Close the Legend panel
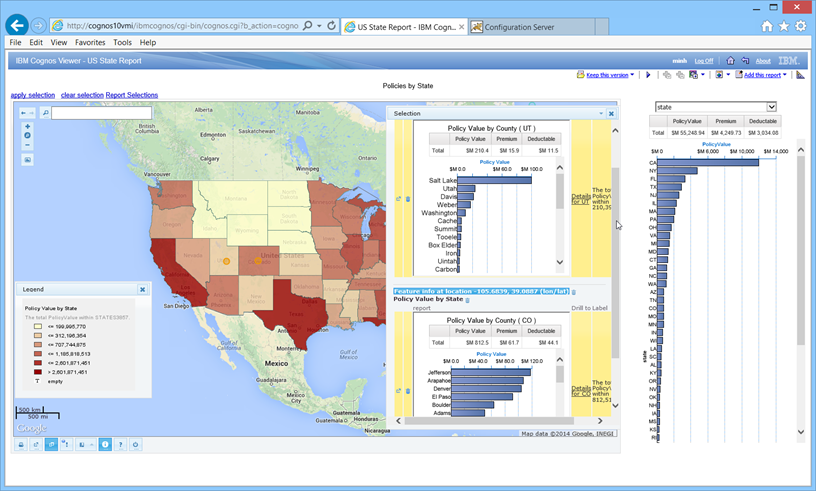The image size is (816, 491). (143, 289)
